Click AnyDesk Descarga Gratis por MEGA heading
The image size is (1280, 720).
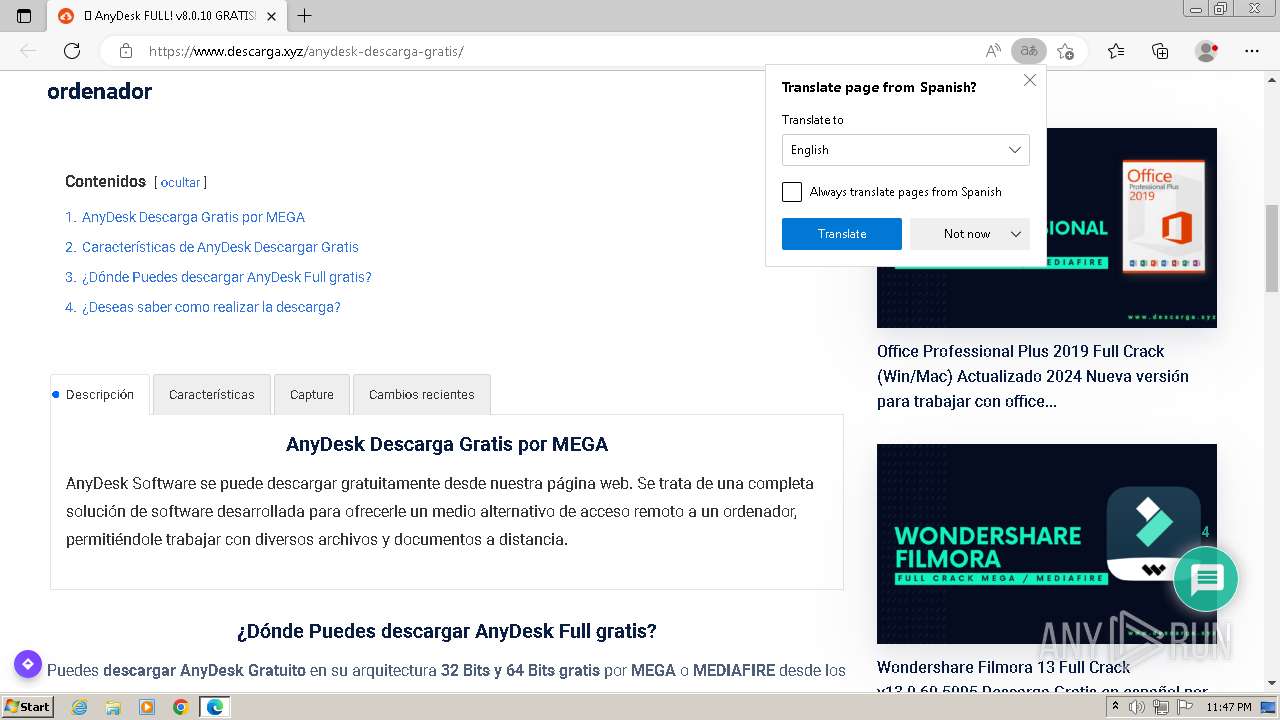pyautogui.click(x=447, y=444)
